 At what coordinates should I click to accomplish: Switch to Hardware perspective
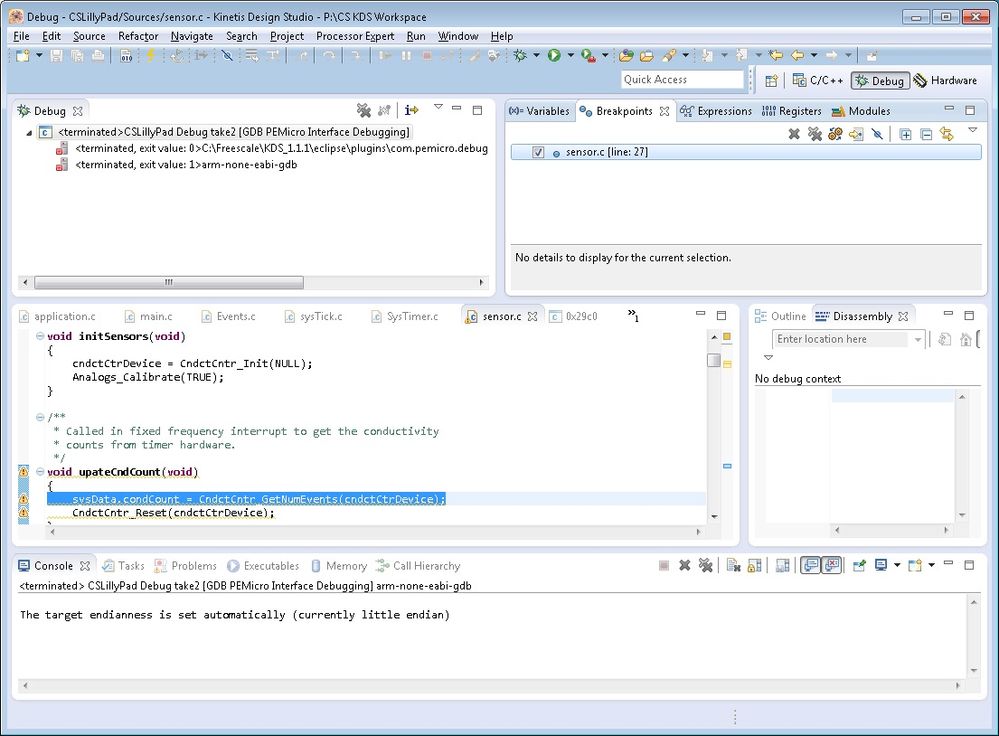tap(945, 80)
